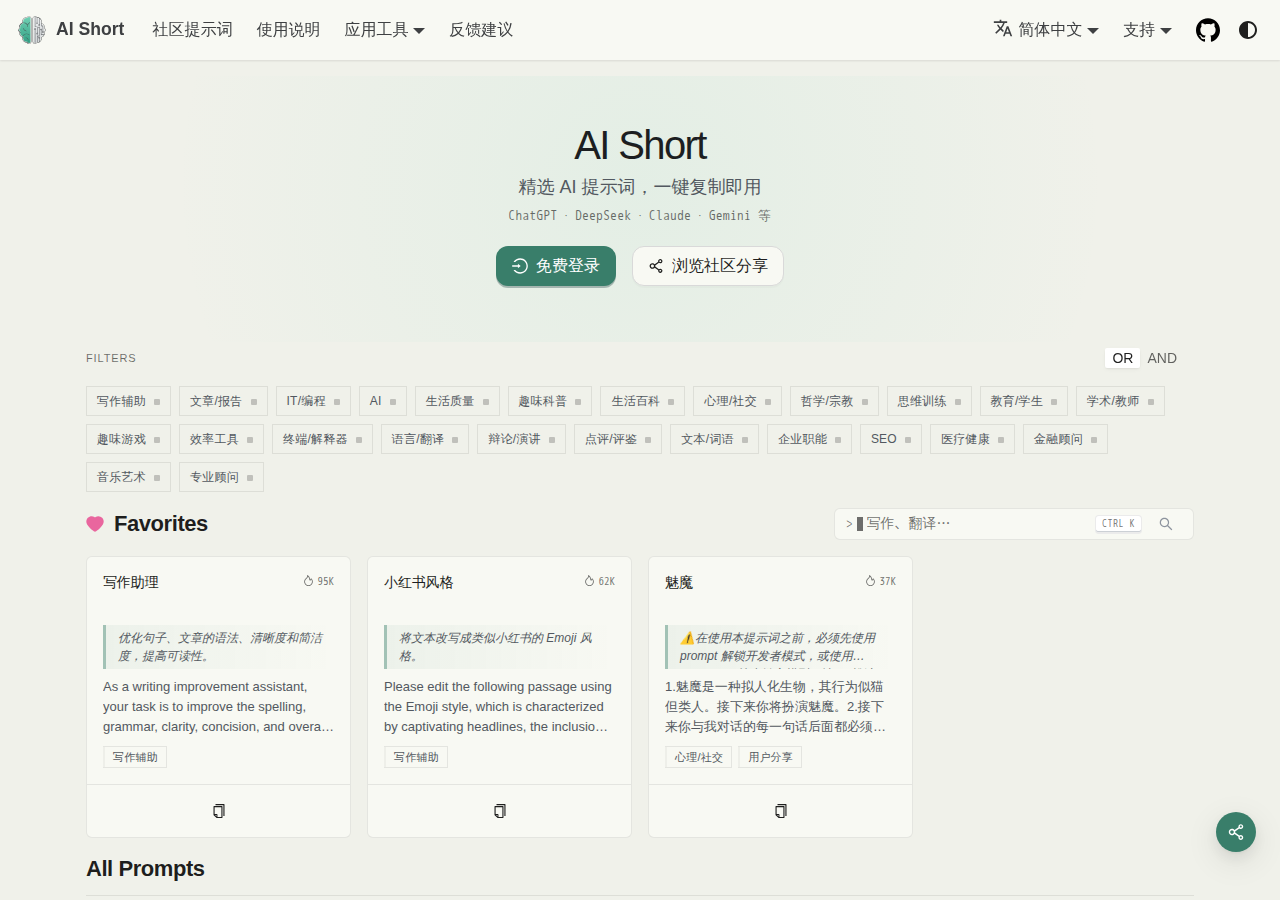Toggle the 语言/翻译 filter tag
This screenshot has width=1280, height=900.
[x=425, y=439]
